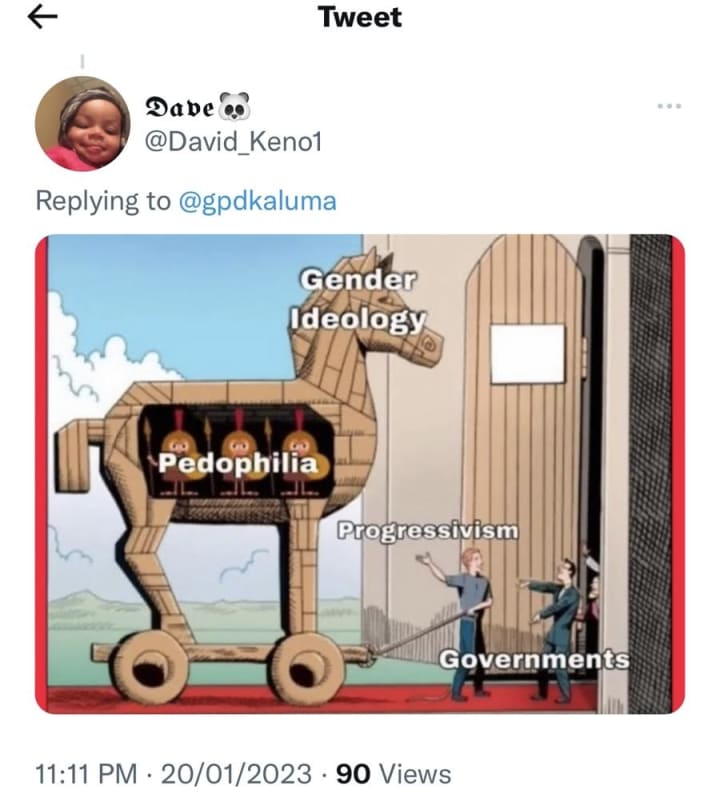Open the three-dot more options menu
Image resolution: width=720 pixels, height=810 pixels.
[669, 106]
